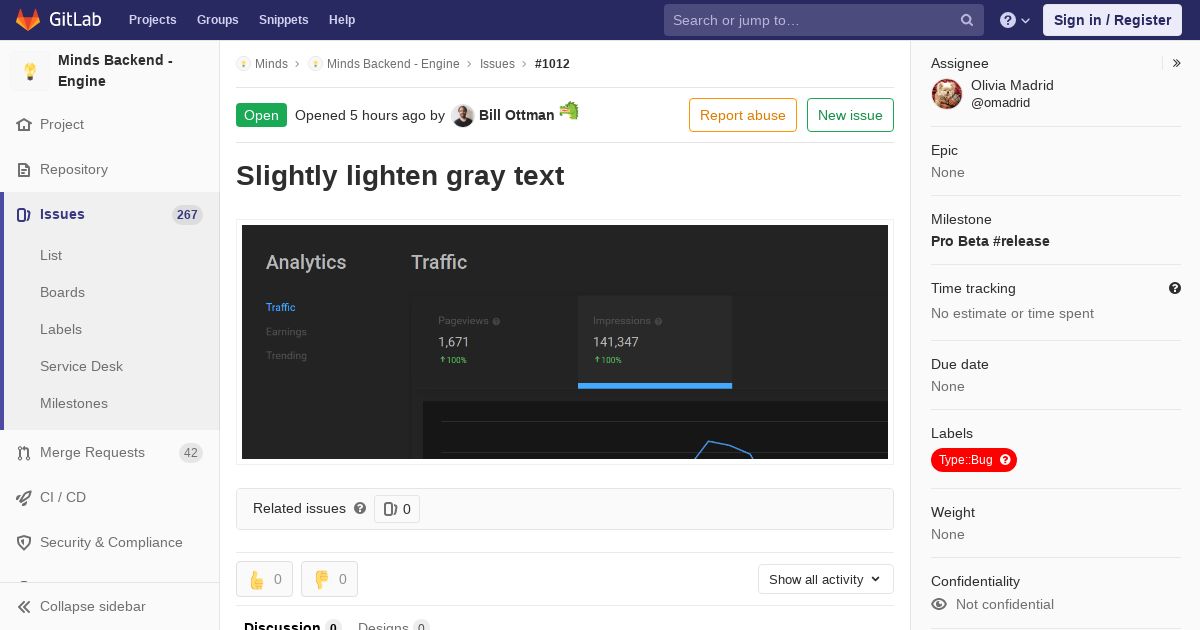This screenshot has height=630, width=1200.
Task: Click the search magnifier icon
Action: (967, 20)
